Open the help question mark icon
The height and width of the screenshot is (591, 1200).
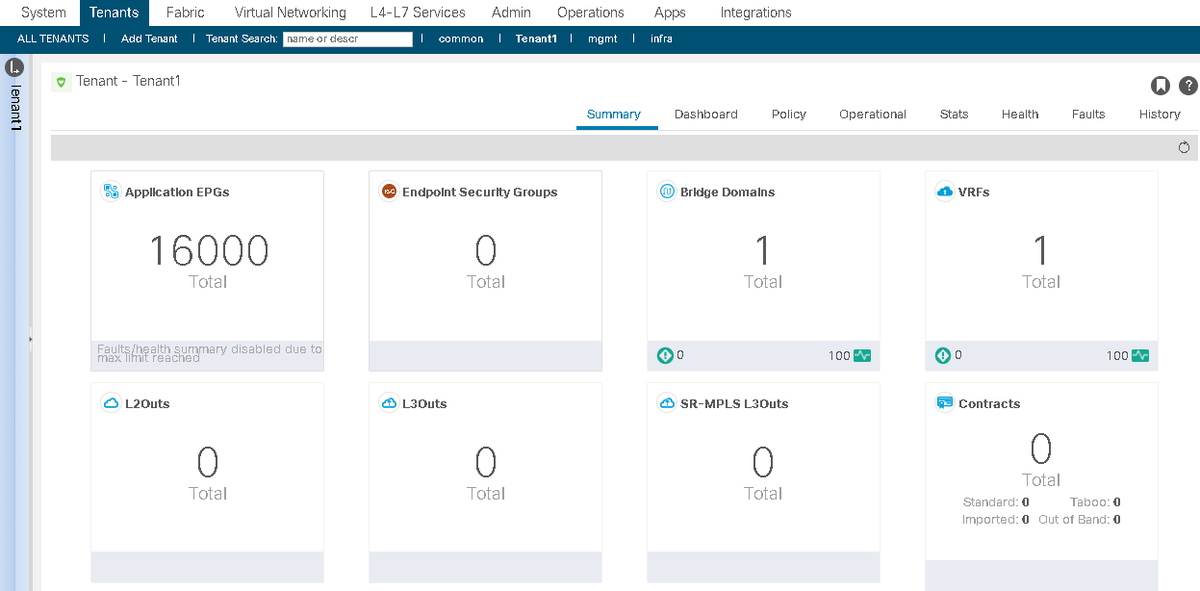pos(1188,85)
